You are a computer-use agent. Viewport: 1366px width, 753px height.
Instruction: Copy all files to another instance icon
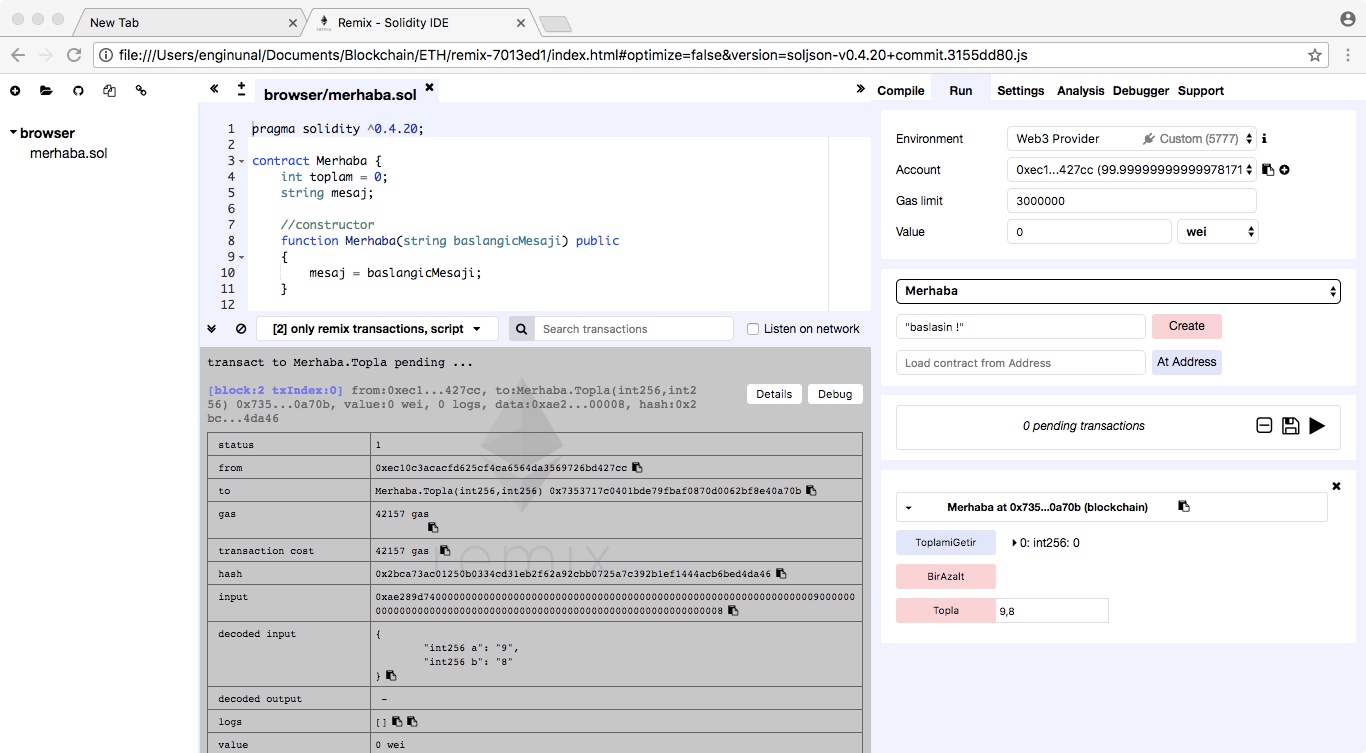pyautogui.click(x=110, y=91)
